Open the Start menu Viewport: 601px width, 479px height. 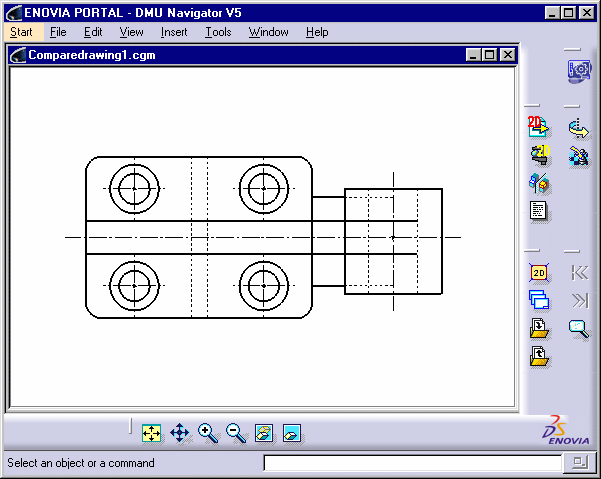[x=21, y=32]
